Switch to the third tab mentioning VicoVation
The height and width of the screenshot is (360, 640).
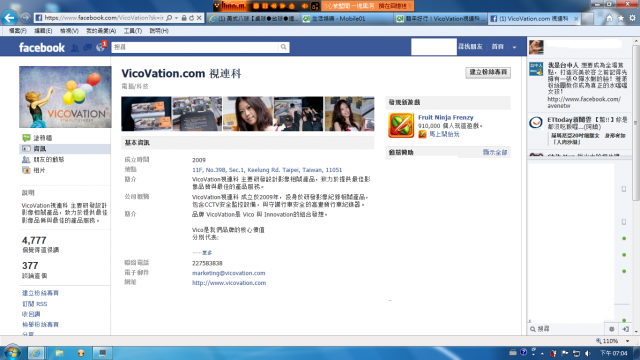coord(441,19)
